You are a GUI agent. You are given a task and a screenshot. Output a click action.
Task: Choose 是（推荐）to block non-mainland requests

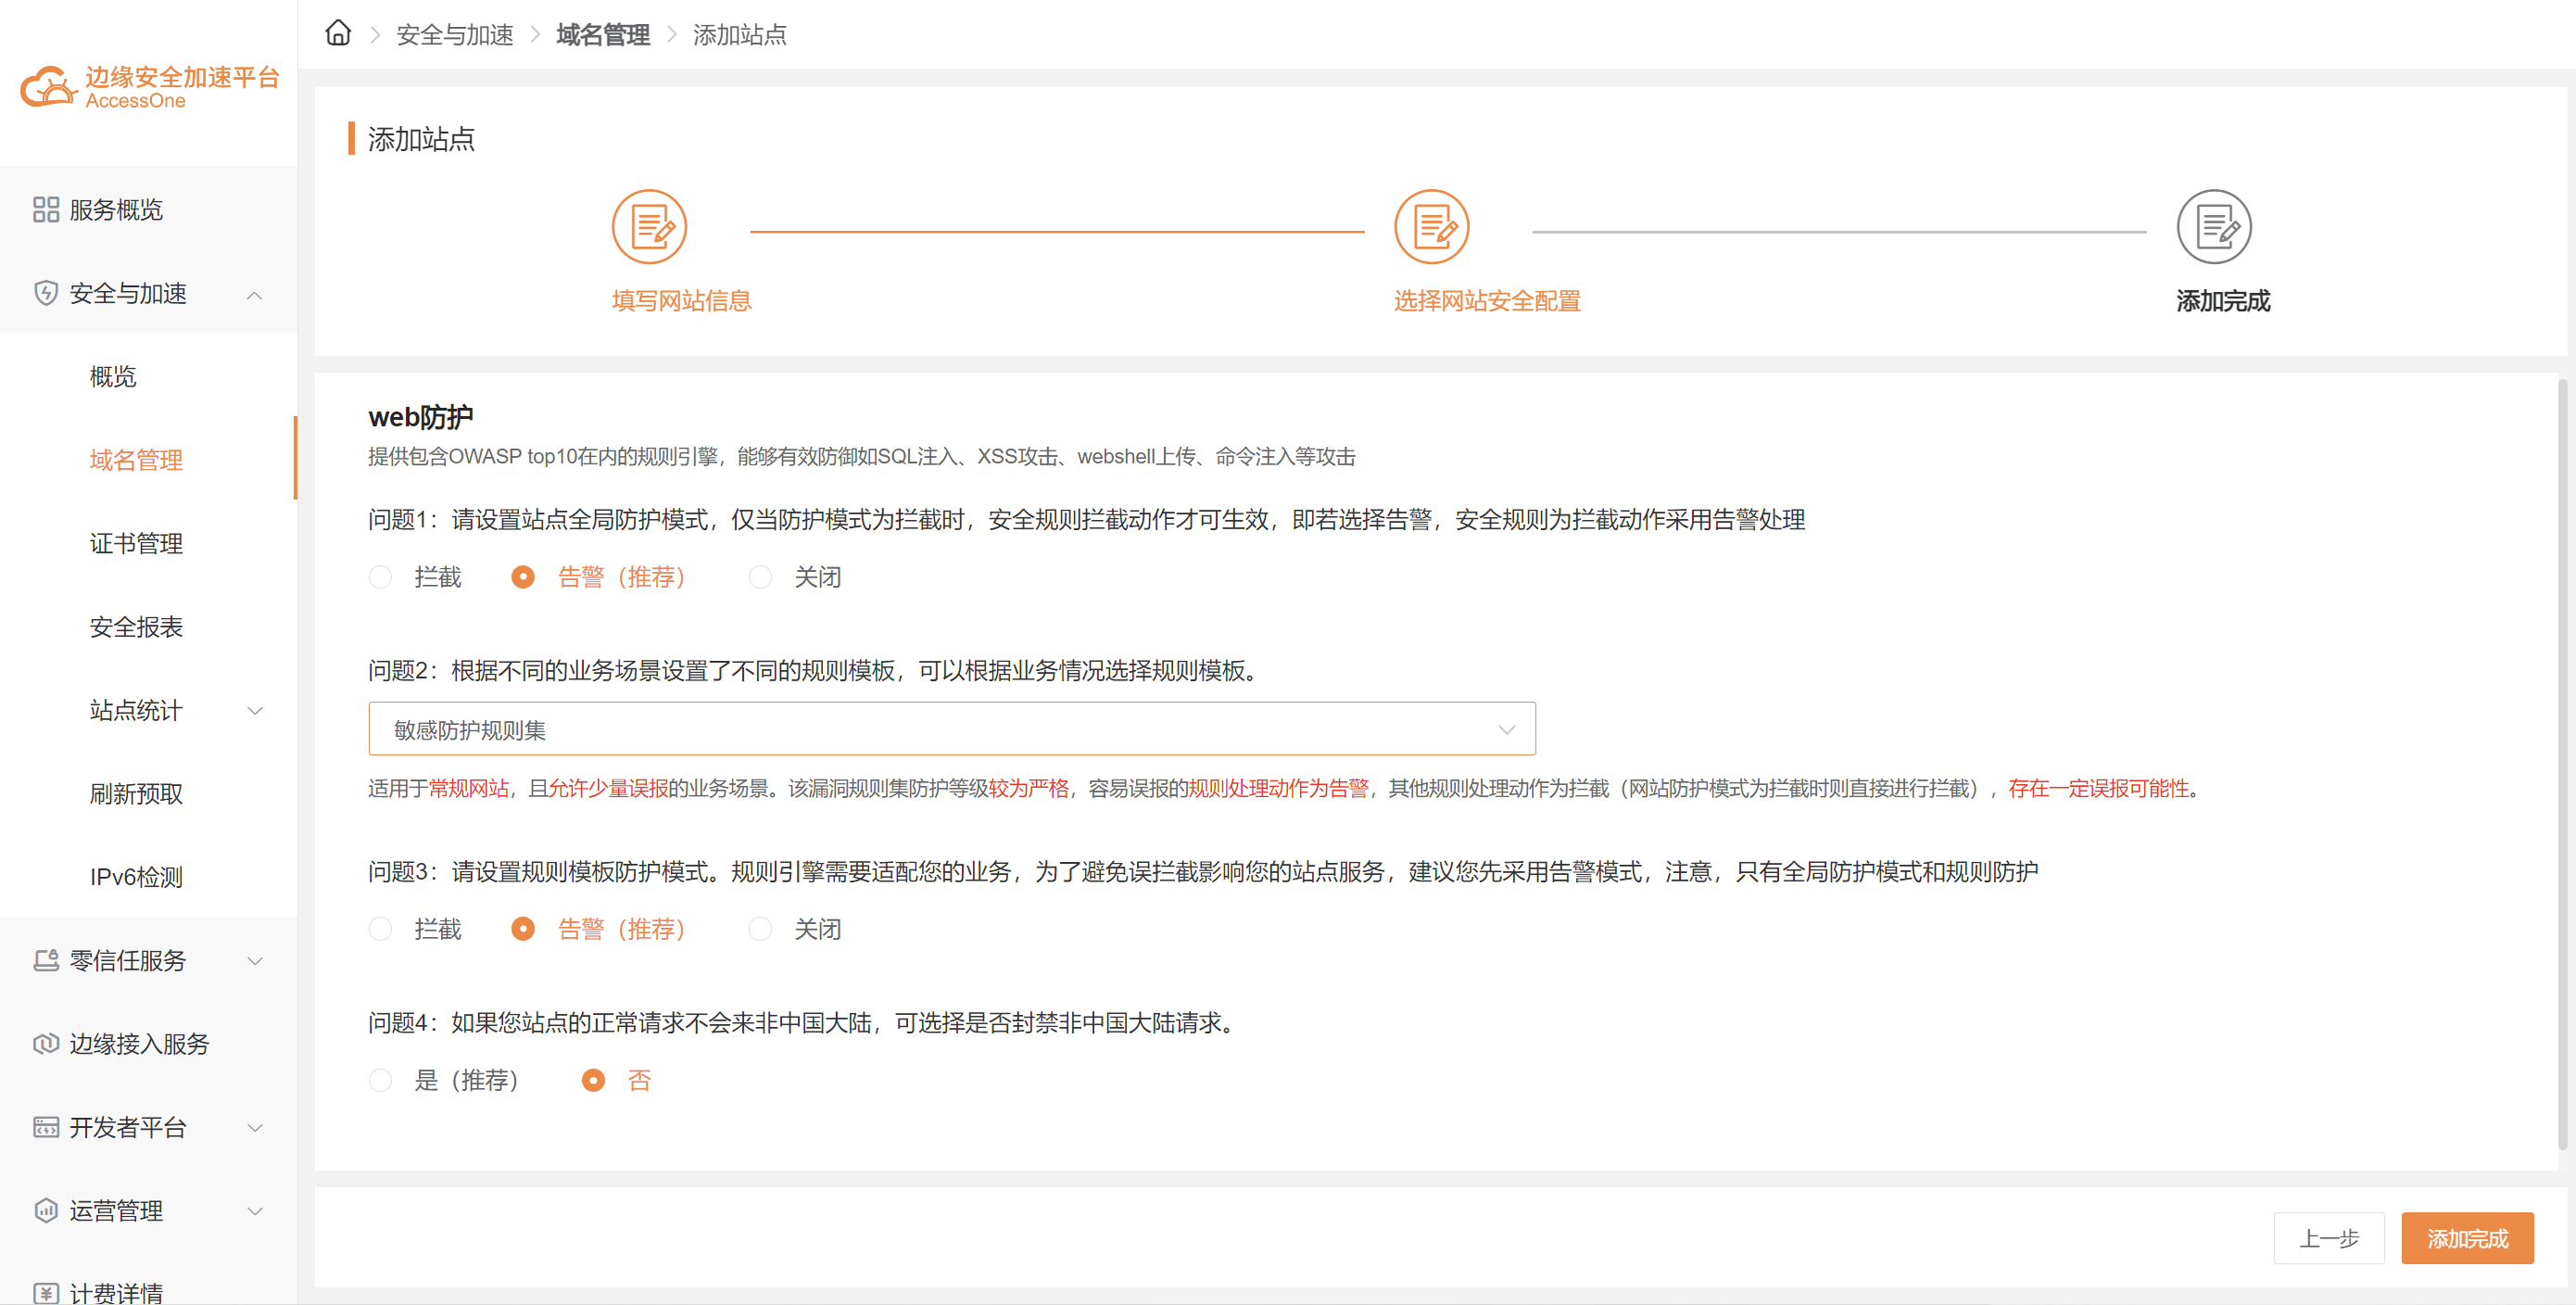pos(380,1080)
